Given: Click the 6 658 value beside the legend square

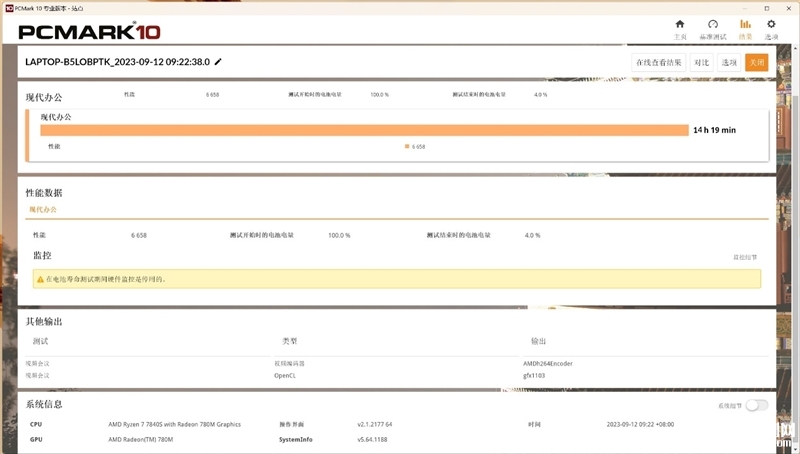Looking at the screenshot, I should [418, 147].
